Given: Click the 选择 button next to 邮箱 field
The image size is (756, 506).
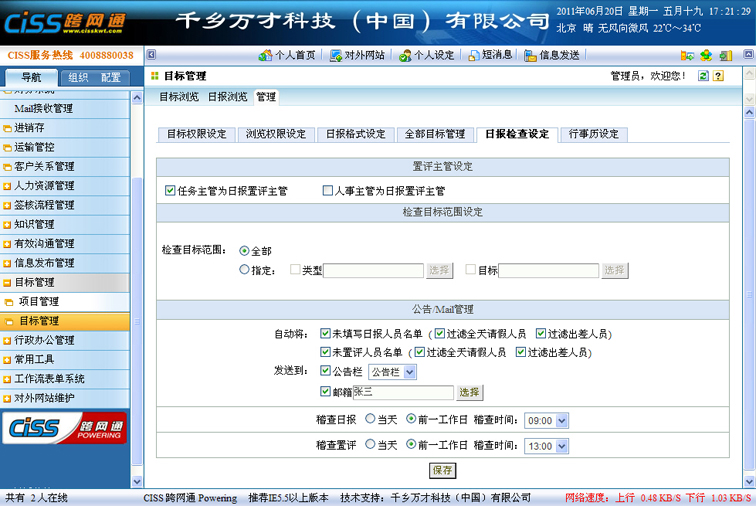Looking at the screenshot, I should pyautogui.click(x=469, y=391).
